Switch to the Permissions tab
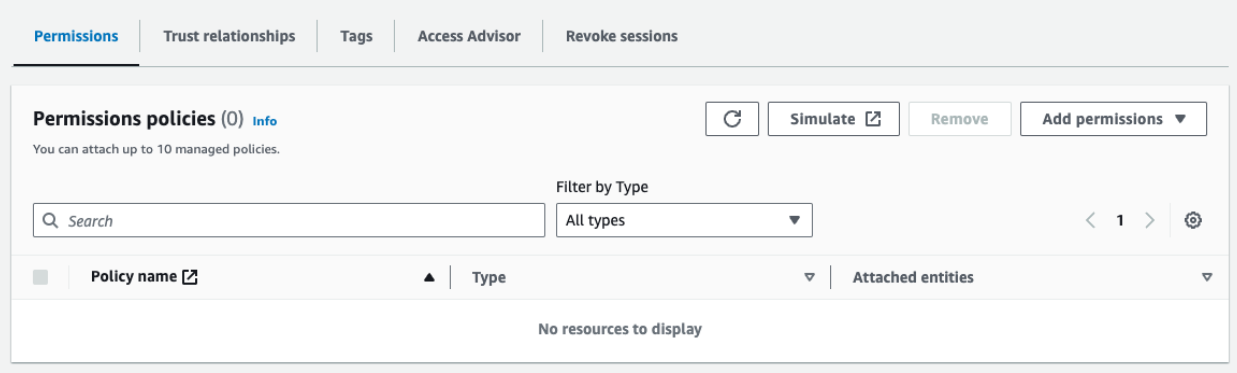 pos(76,36)
